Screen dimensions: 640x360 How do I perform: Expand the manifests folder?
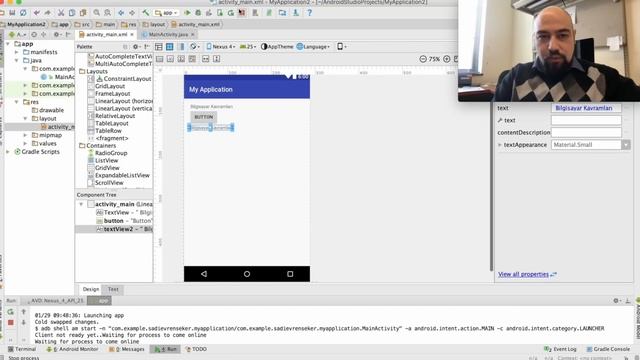(x=17, y=52)
